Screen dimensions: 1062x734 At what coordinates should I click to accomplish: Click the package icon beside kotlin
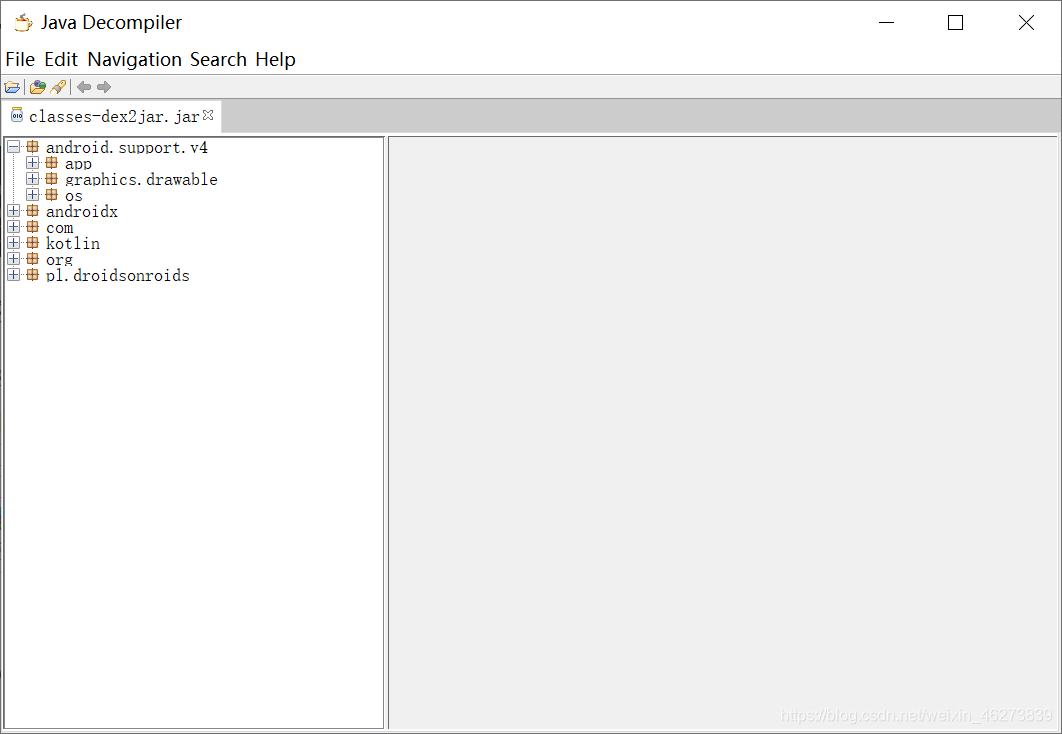[x=33, y=242]
